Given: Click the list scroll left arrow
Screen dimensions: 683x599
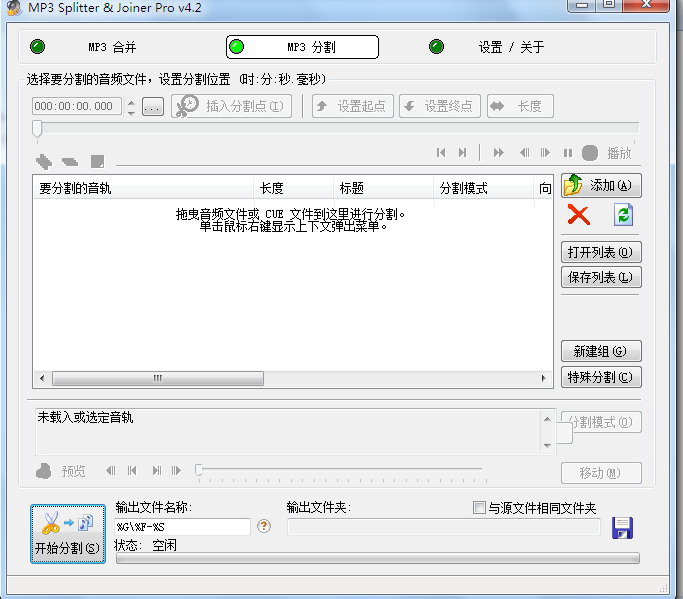Looking at the screenshot, I should (42, 378).
